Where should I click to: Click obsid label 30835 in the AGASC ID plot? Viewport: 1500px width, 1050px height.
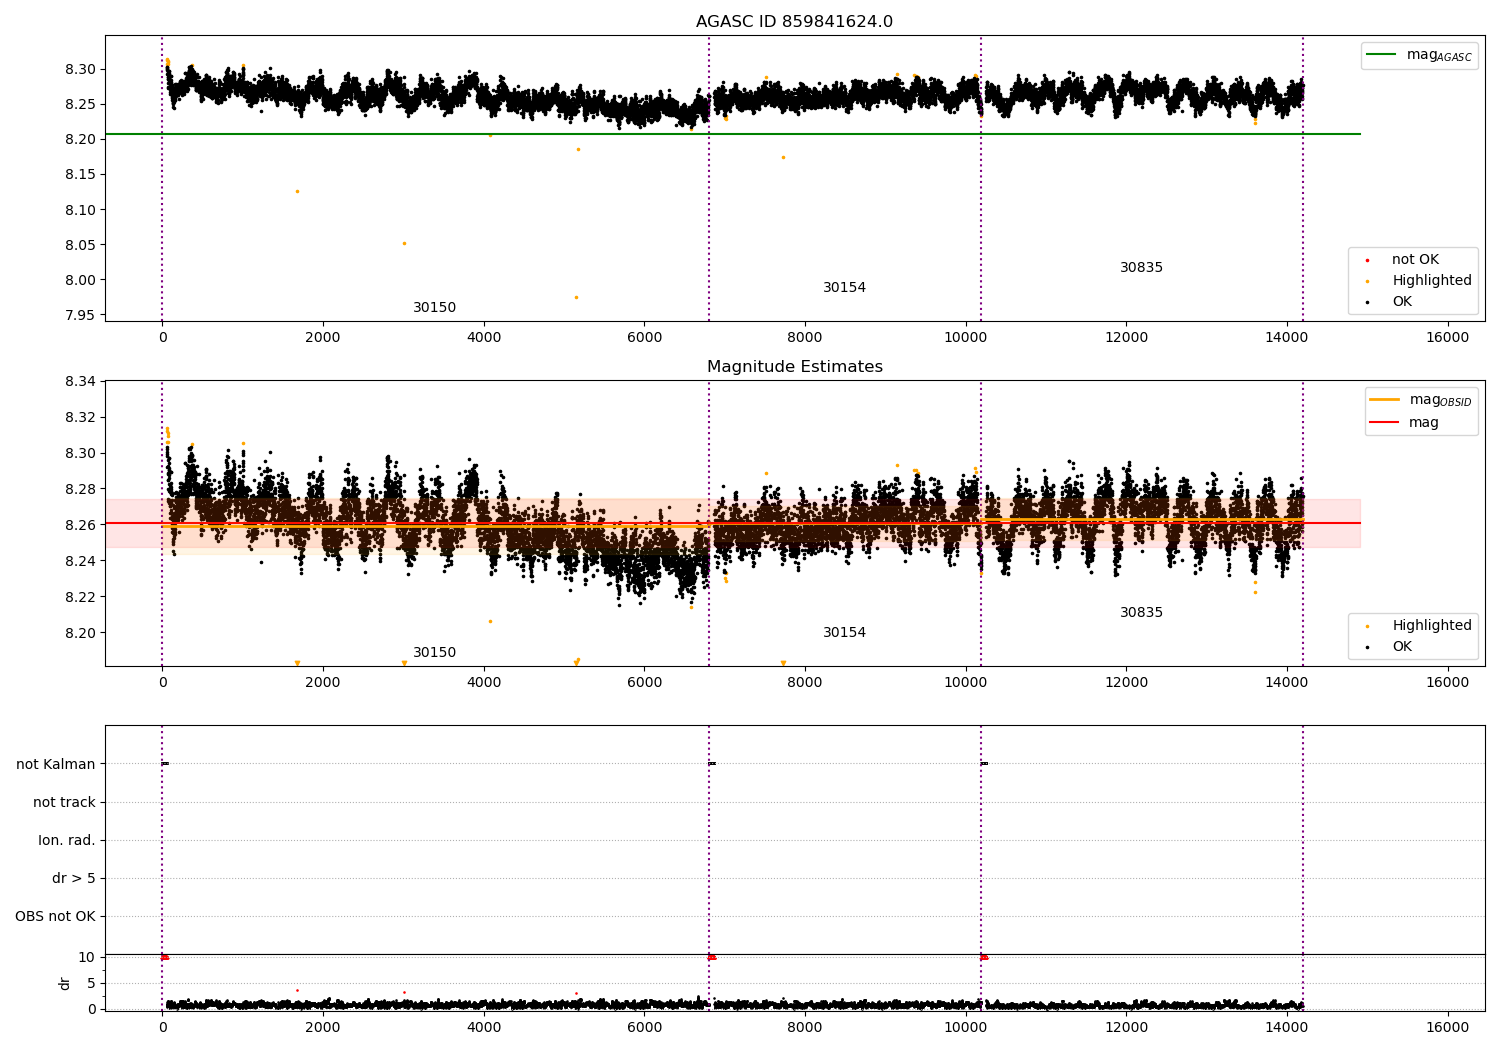point(1141,268)
